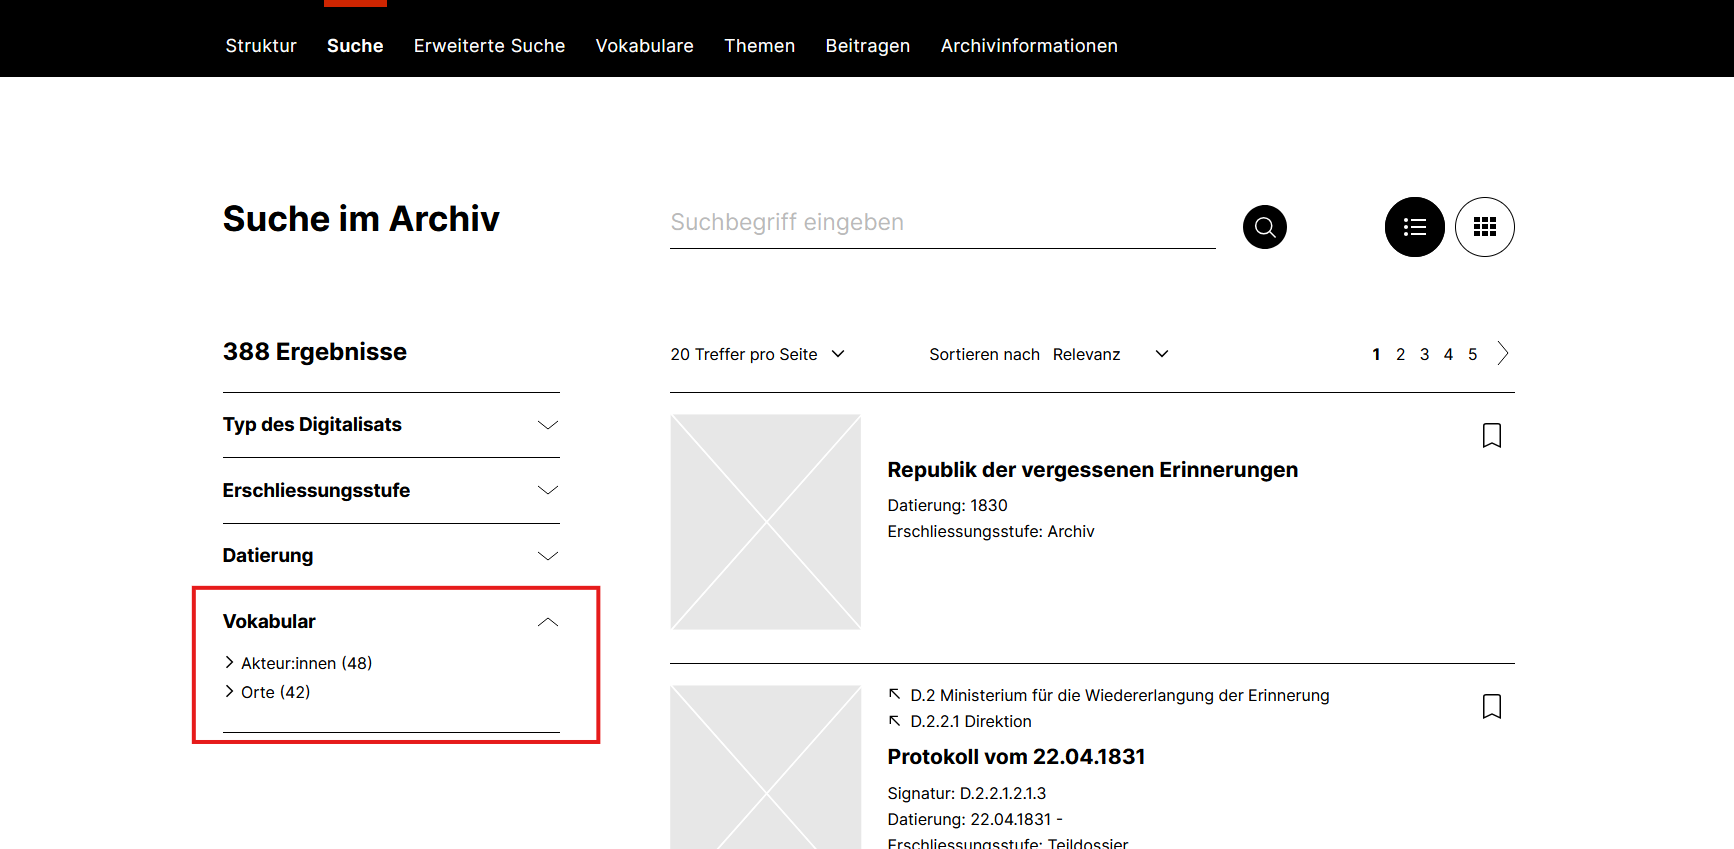Click the Datierung: 1830 text
Screen dimensions: 1734x849
(x=947, y=505)
